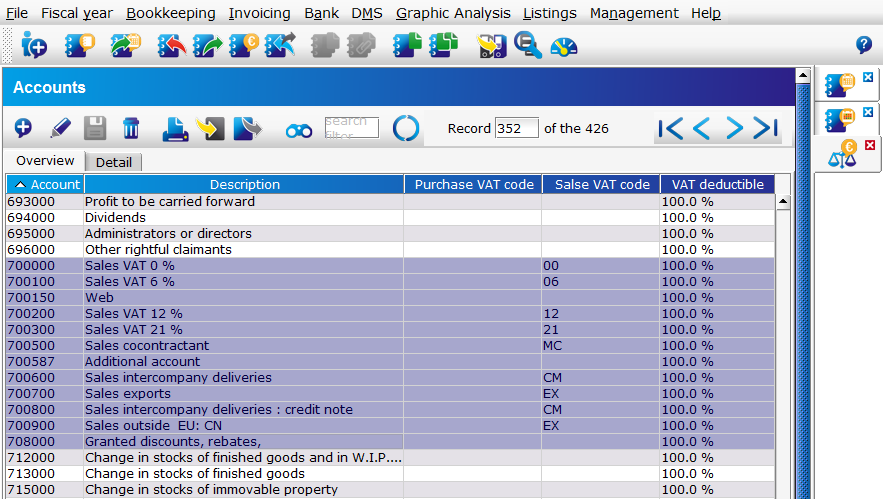883x499 pixels.
Task: Open the dashboard gauge icon
Action: [564, 46]
